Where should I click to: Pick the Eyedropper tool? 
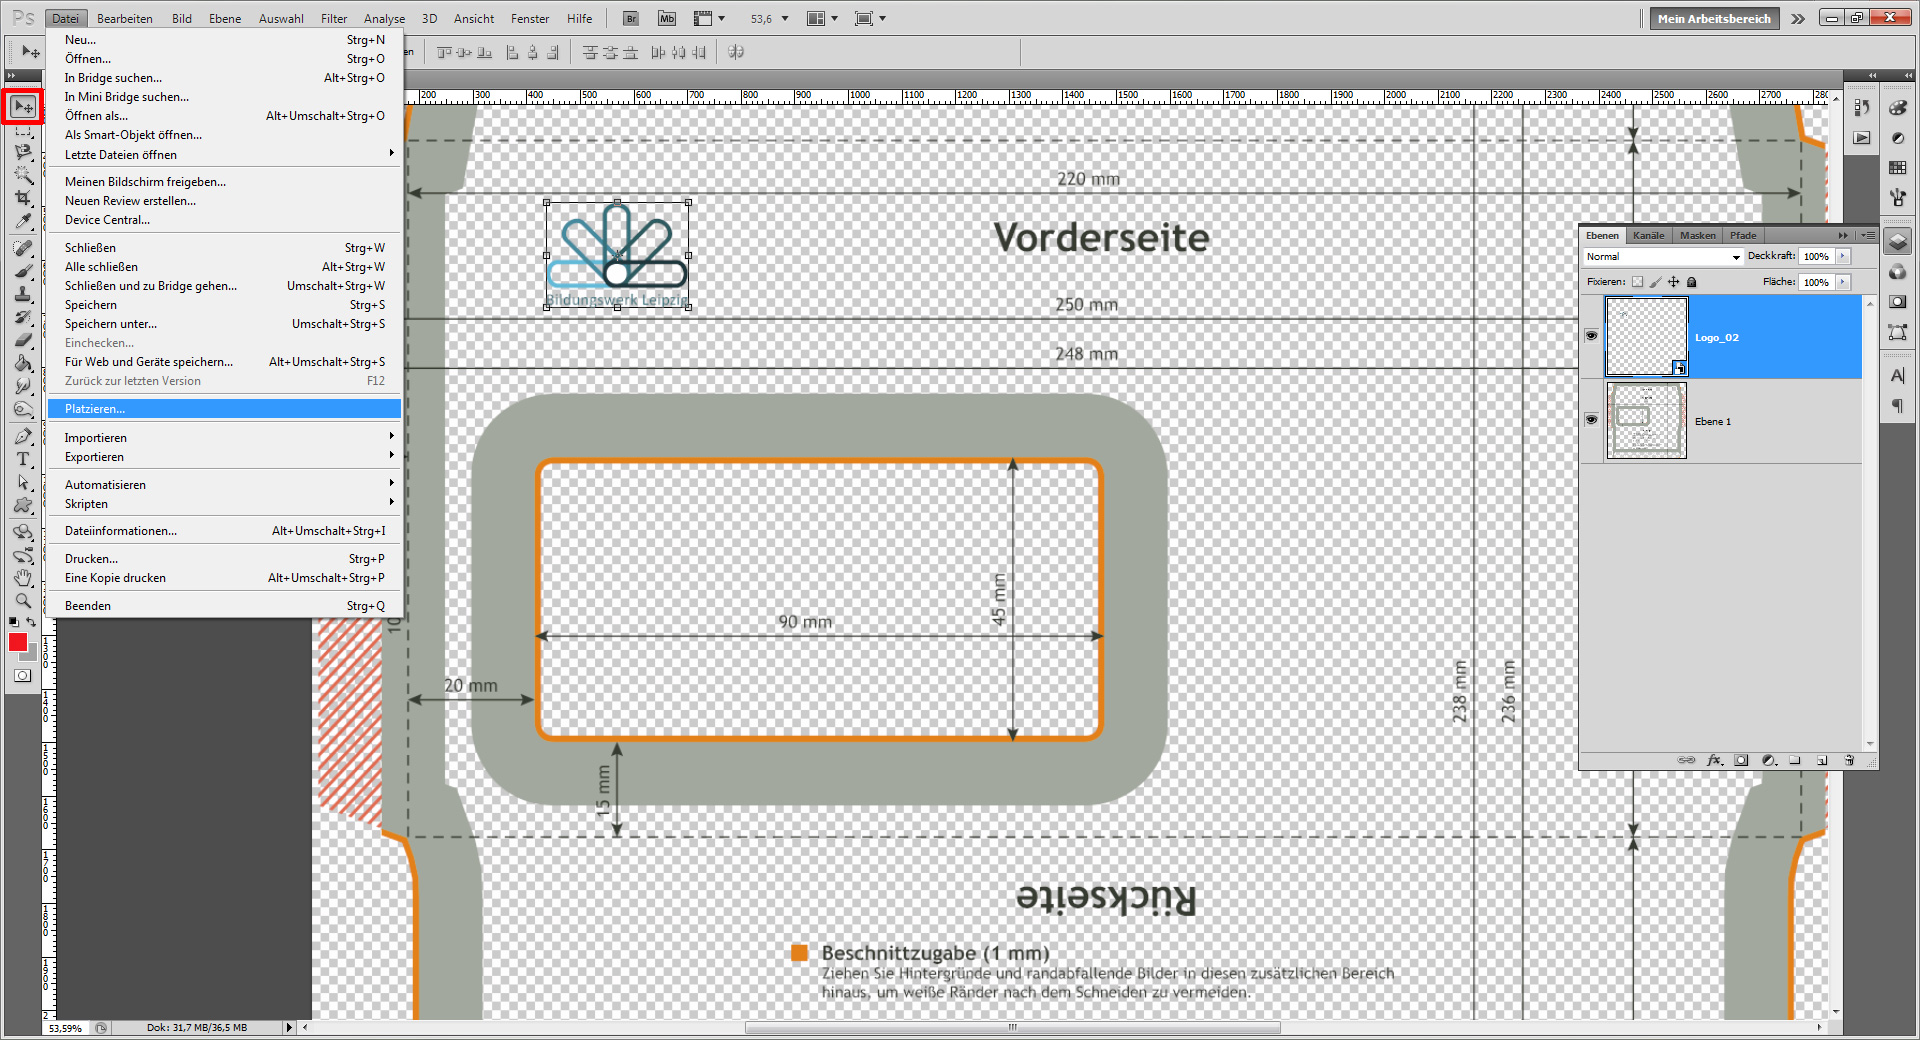[x=23, y=220]
